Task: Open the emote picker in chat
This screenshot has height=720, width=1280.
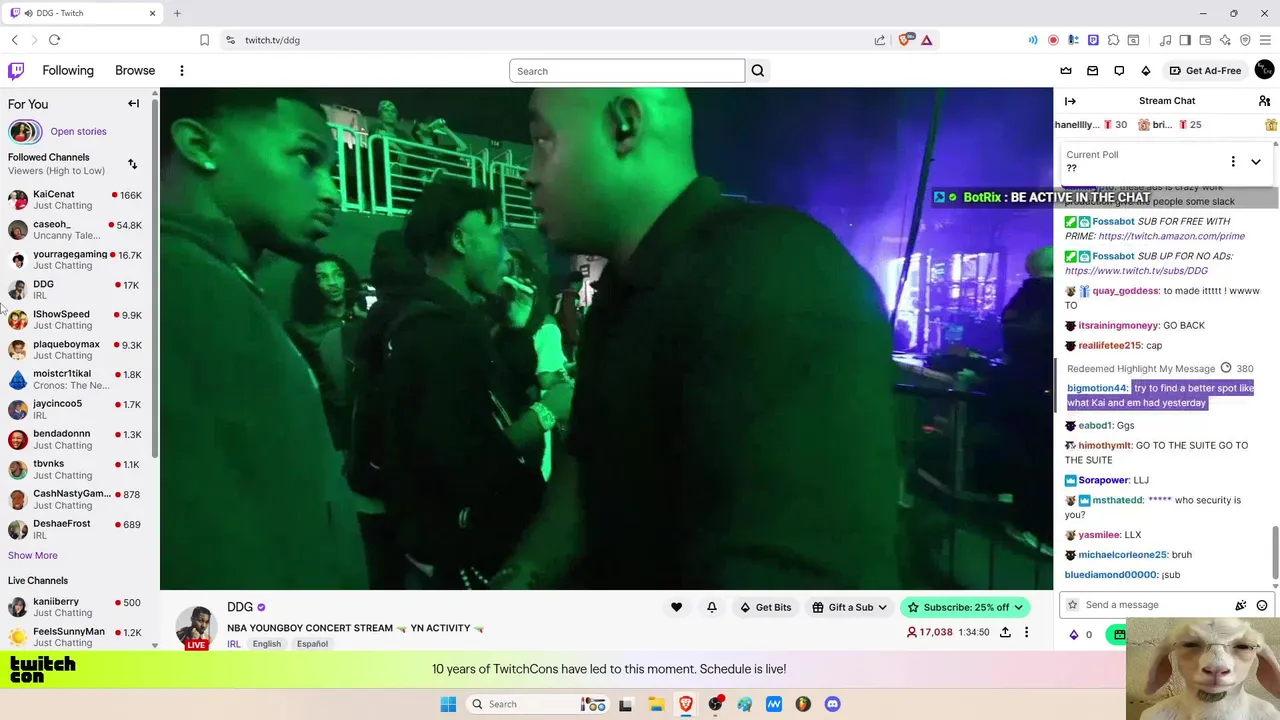Action: tap(1262, 605)
